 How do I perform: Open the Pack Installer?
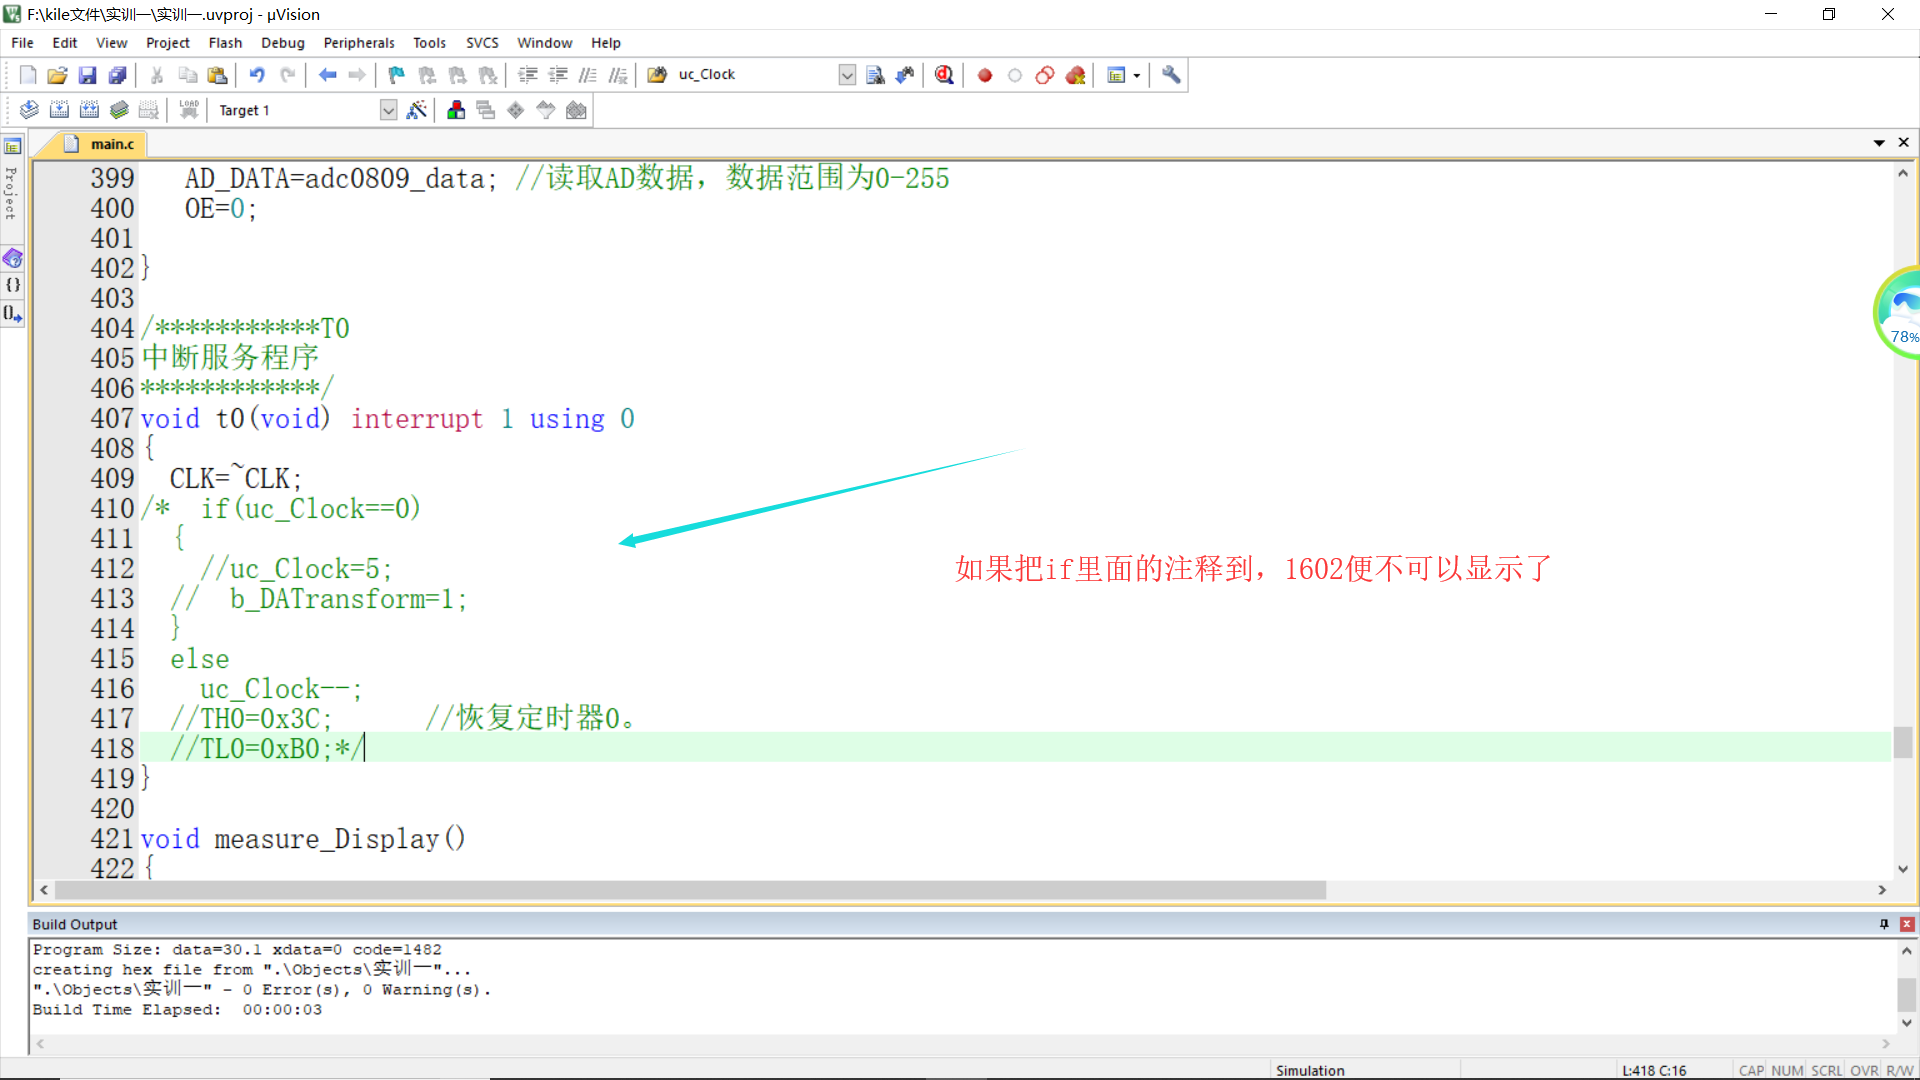(576, 110)
